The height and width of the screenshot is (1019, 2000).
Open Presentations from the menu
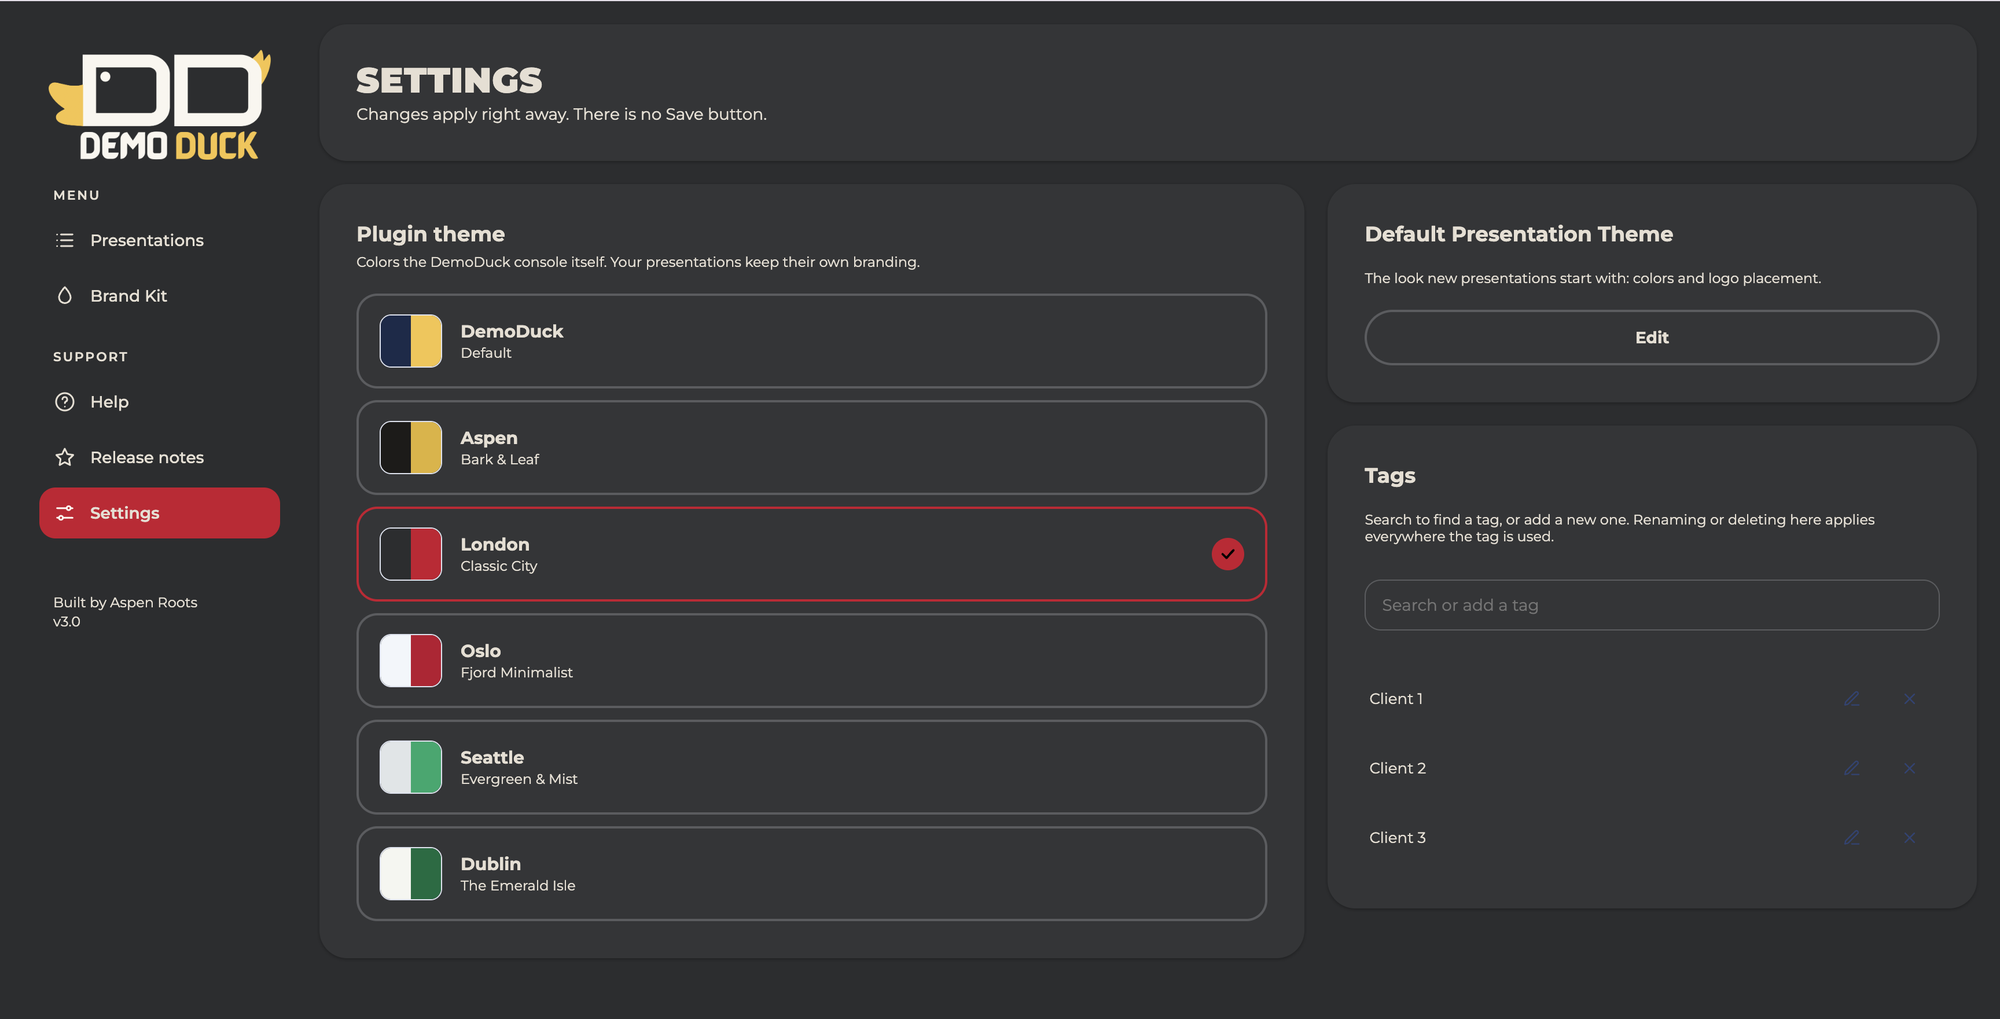160,240
